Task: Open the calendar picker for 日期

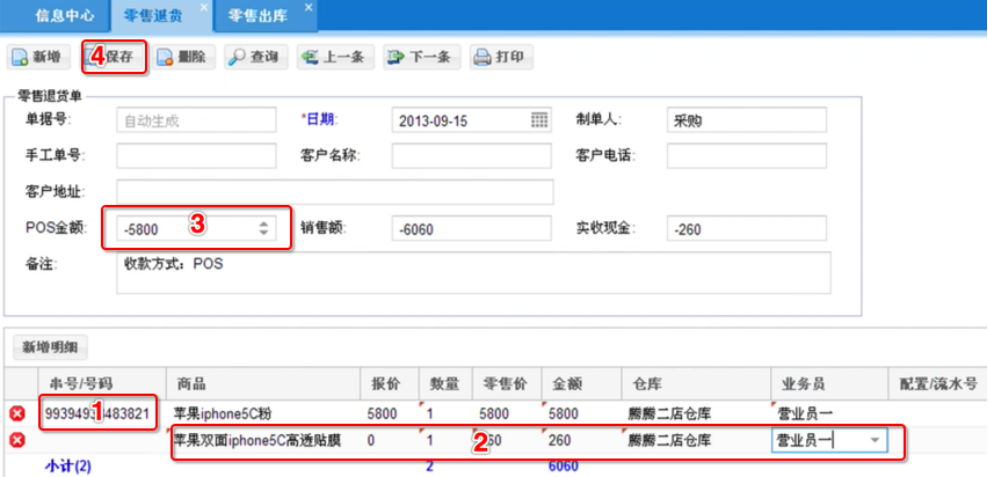Action: 539,120
